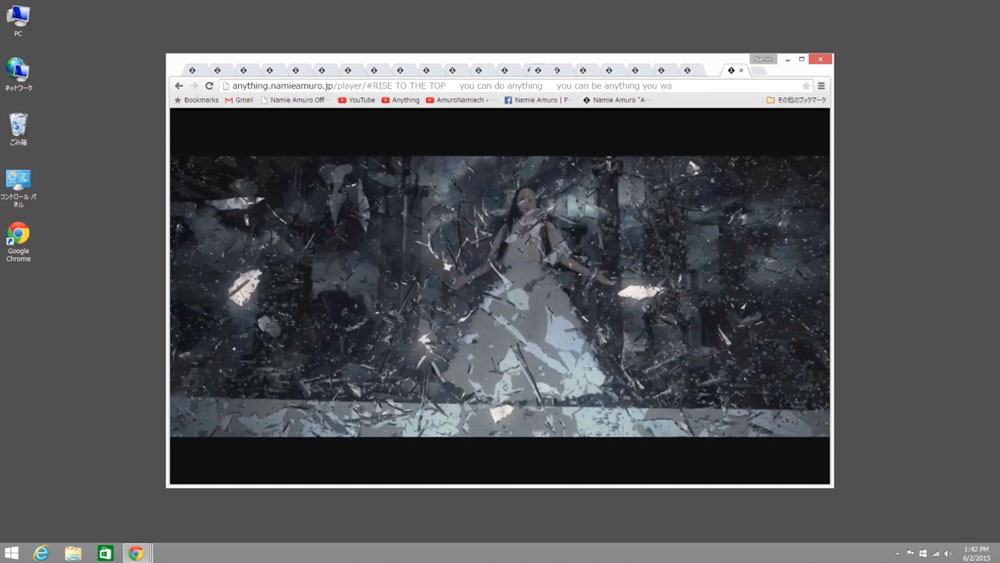Screen dimensions: 1000x563
Task: Open the Chrome hamburger menu
Action: (821, 86)
